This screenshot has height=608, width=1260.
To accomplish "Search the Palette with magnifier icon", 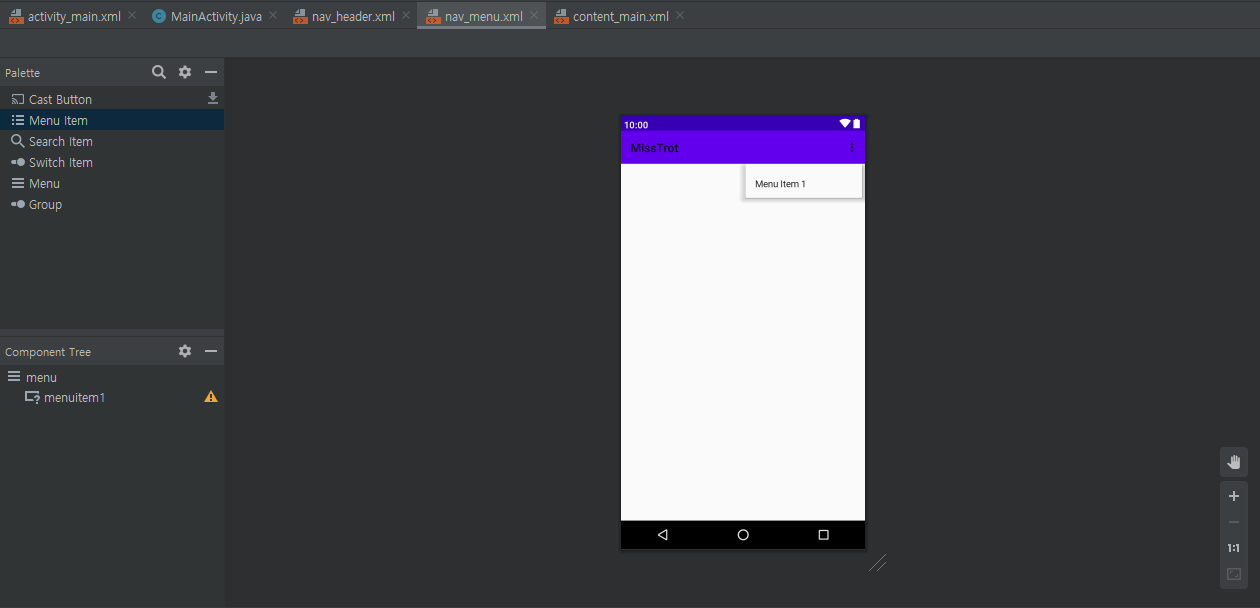I will (159, 72).
